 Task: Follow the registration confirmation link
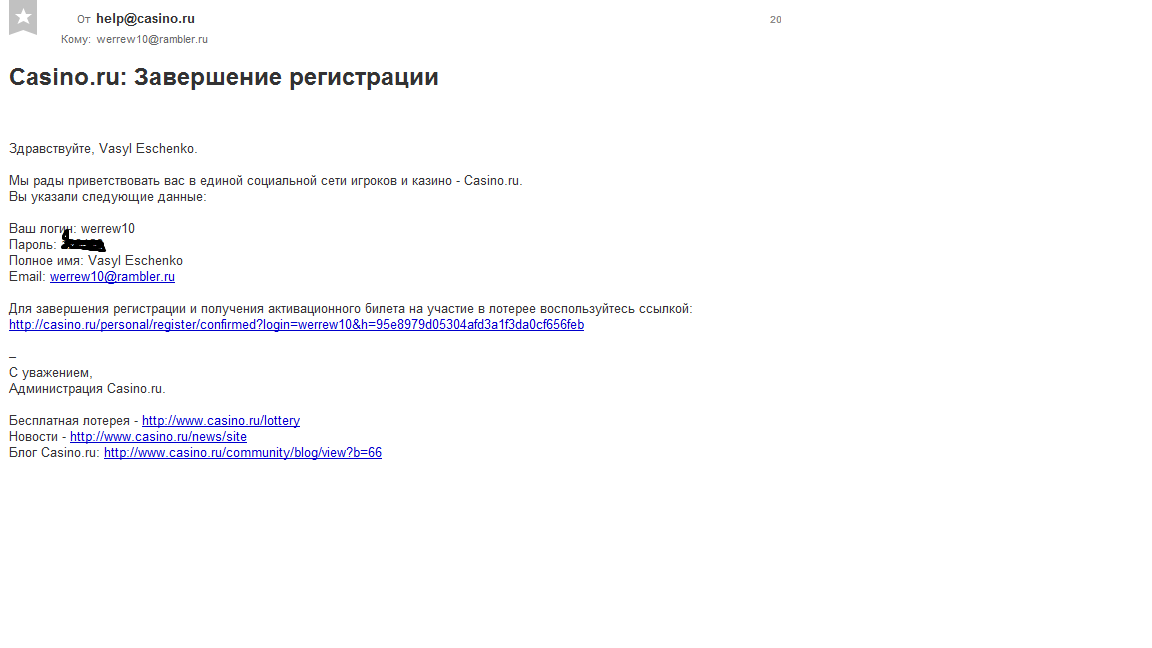pyautogui.click(x=296, y=325)
